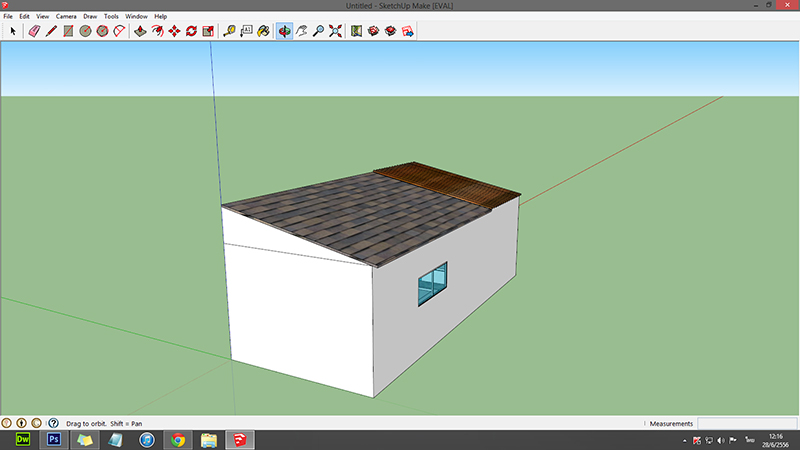
Task: Select the Tape Measure tool
Action: click(230, 31)
